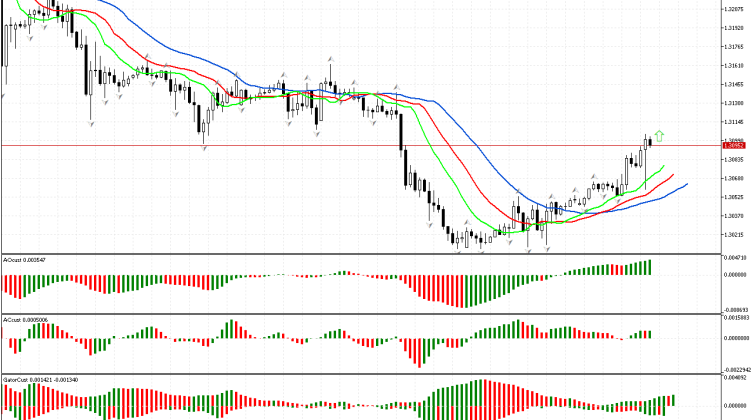
Task: Click the horizontal current price line
Action: click(300, 145)
